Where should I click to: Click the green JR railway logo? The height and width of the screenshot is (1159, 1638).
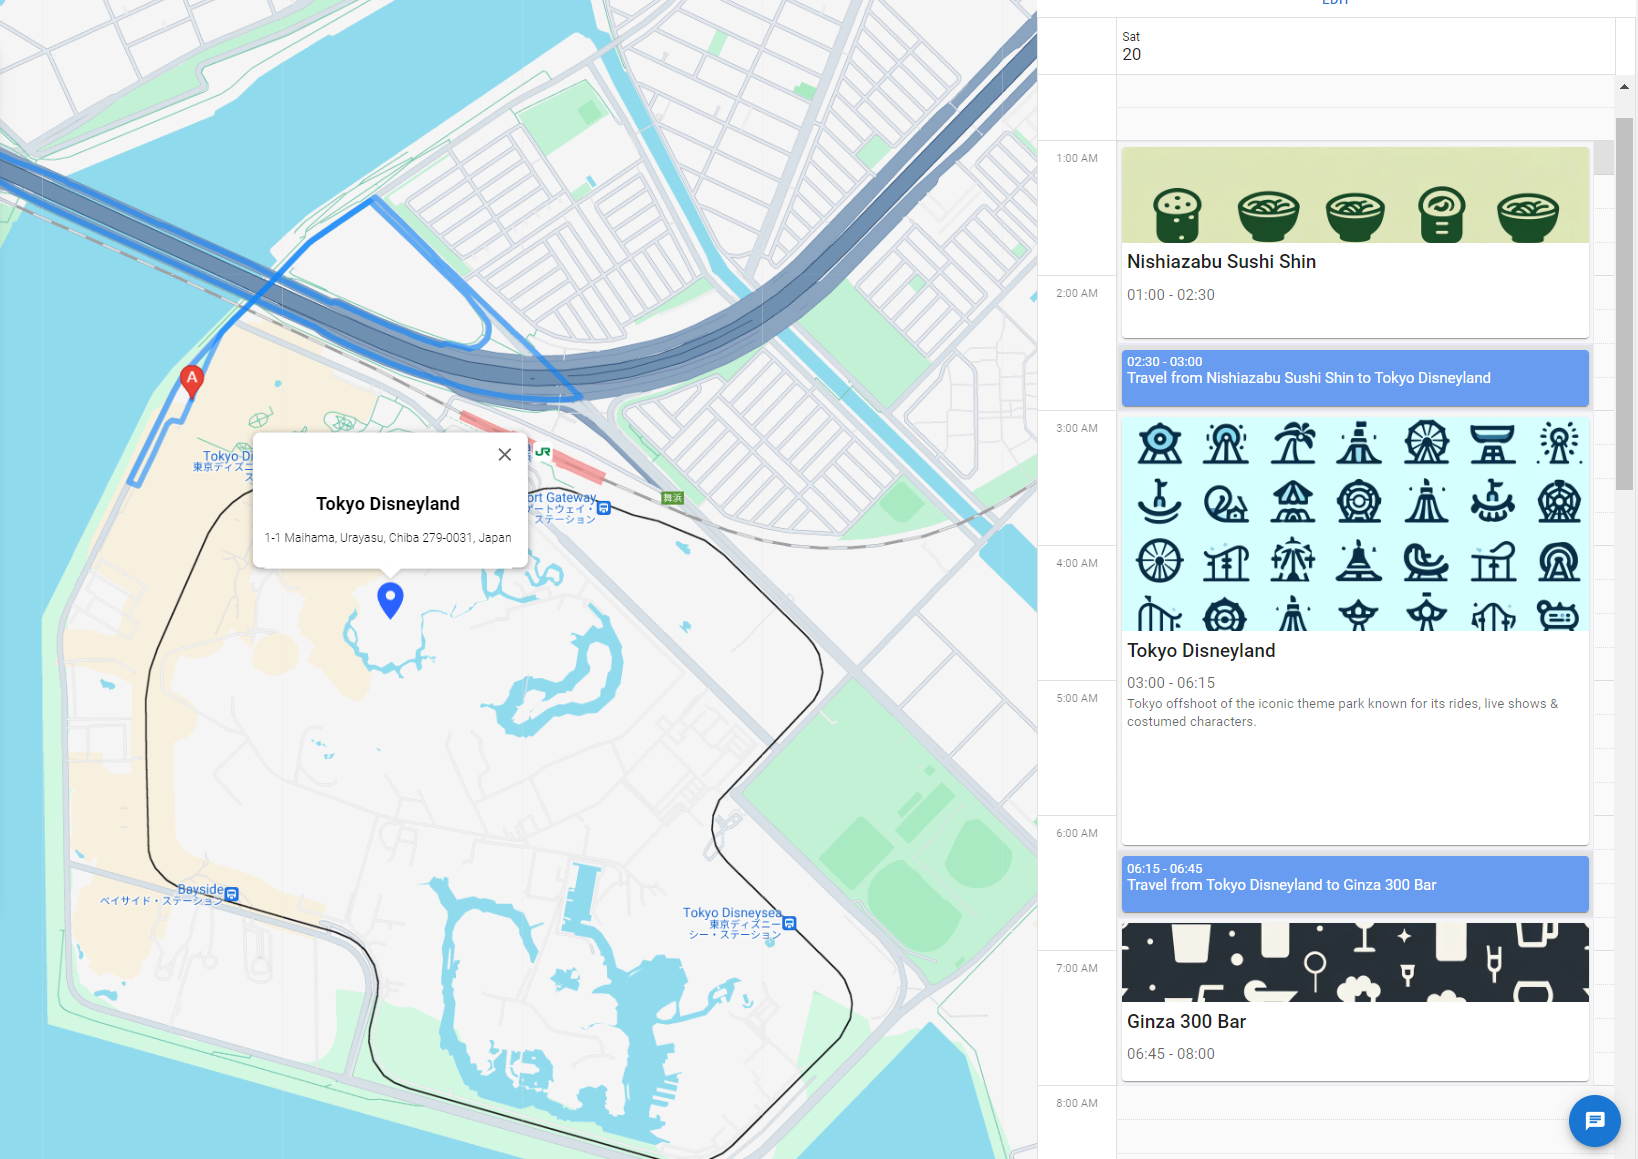543,452
